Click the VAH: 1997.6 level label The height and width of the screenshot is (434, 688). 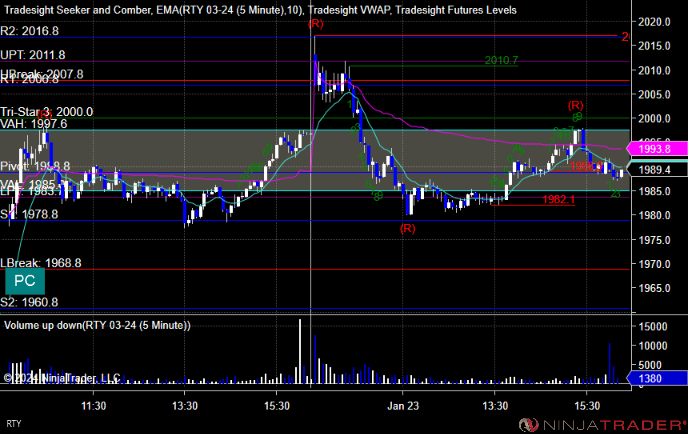(x=34, y=124)
